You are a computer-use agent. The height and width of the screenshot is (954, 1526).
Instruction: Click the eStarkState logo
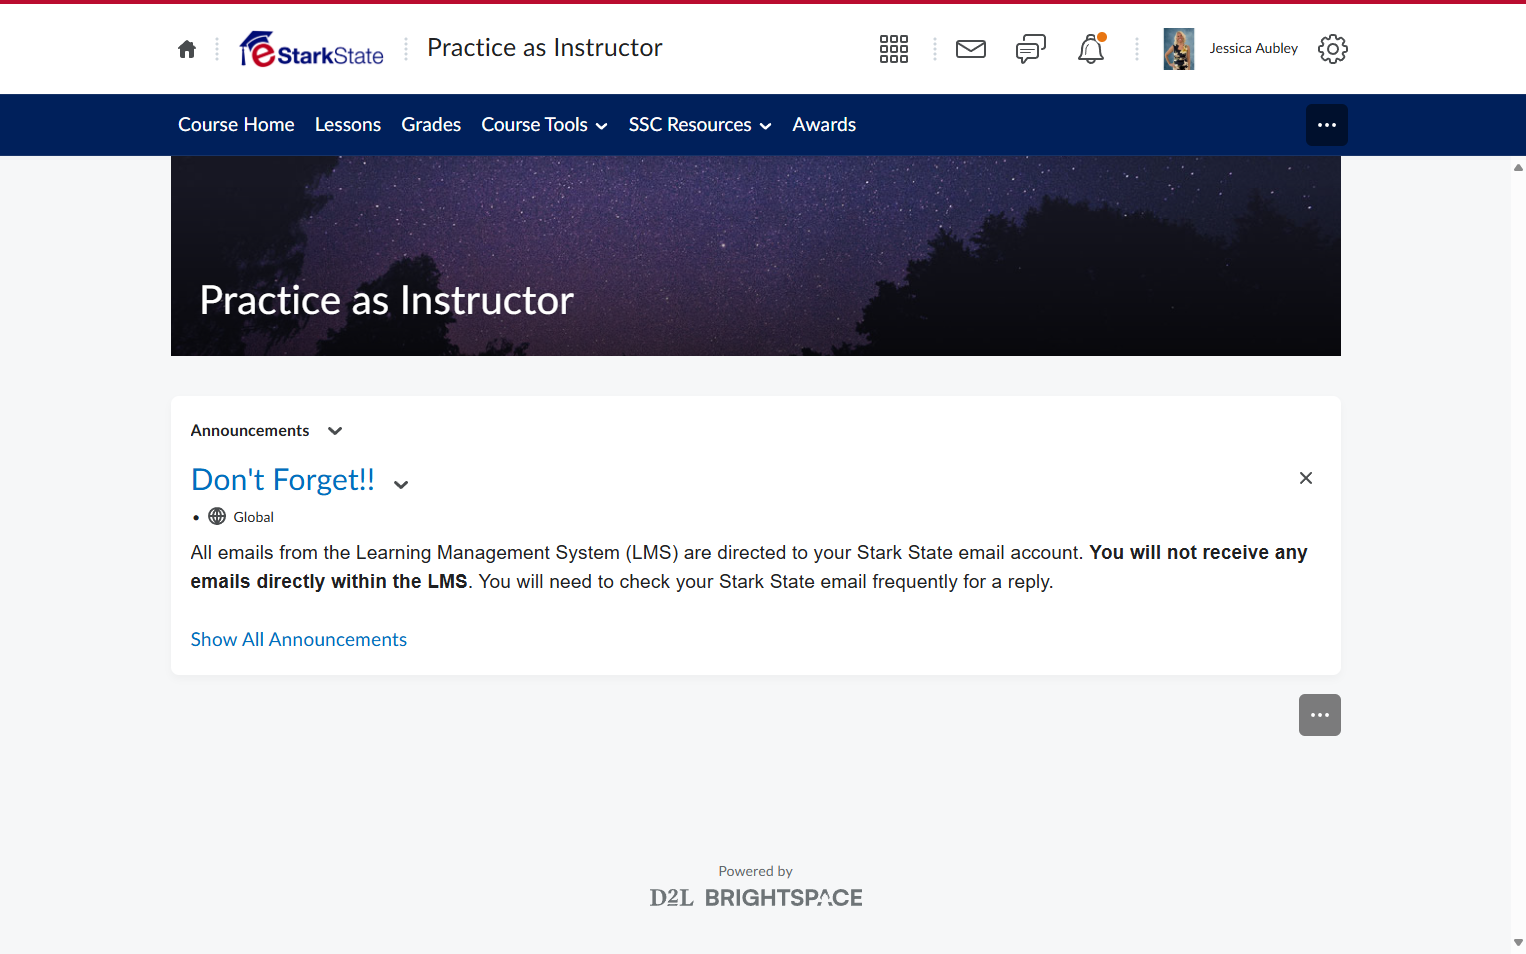(312, 49)
